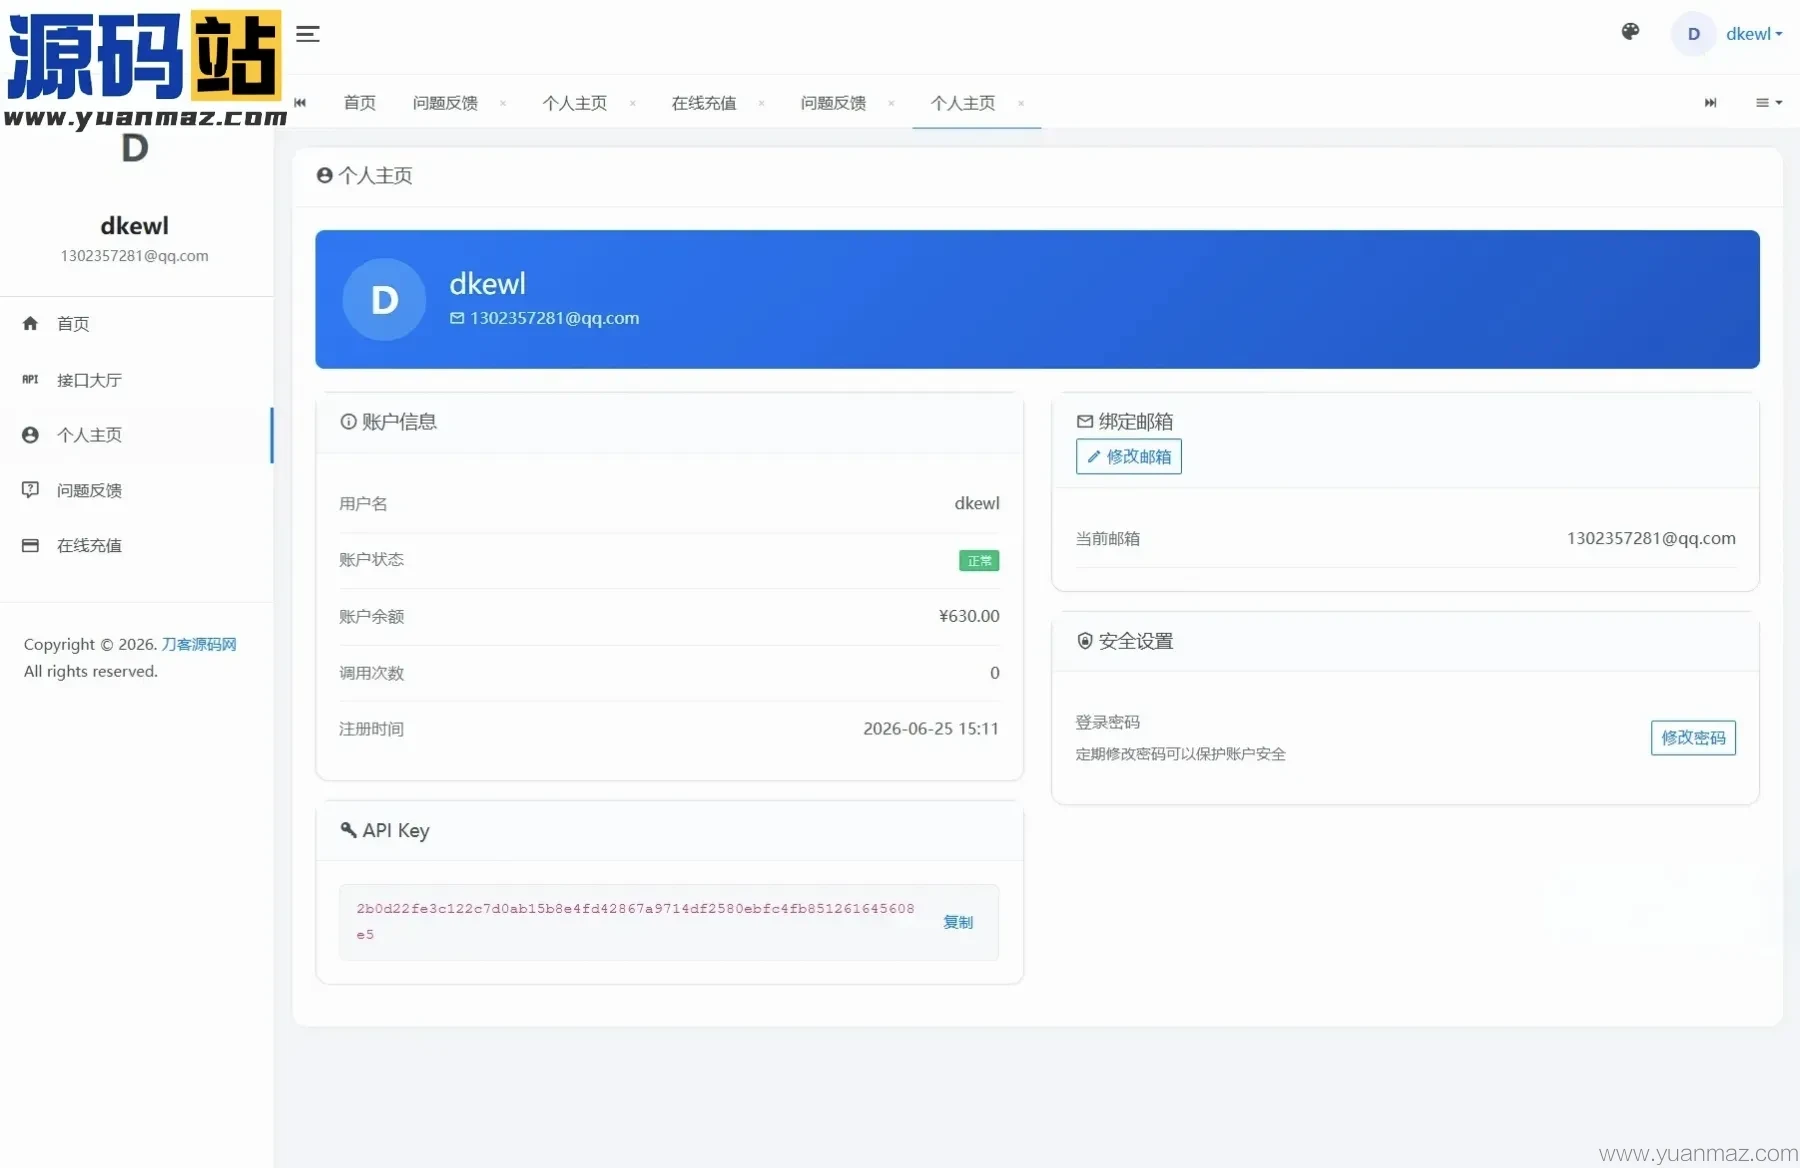Switch to the first 问题反馈 tab
1800x1168 pixels.
(x=445, y=102)
